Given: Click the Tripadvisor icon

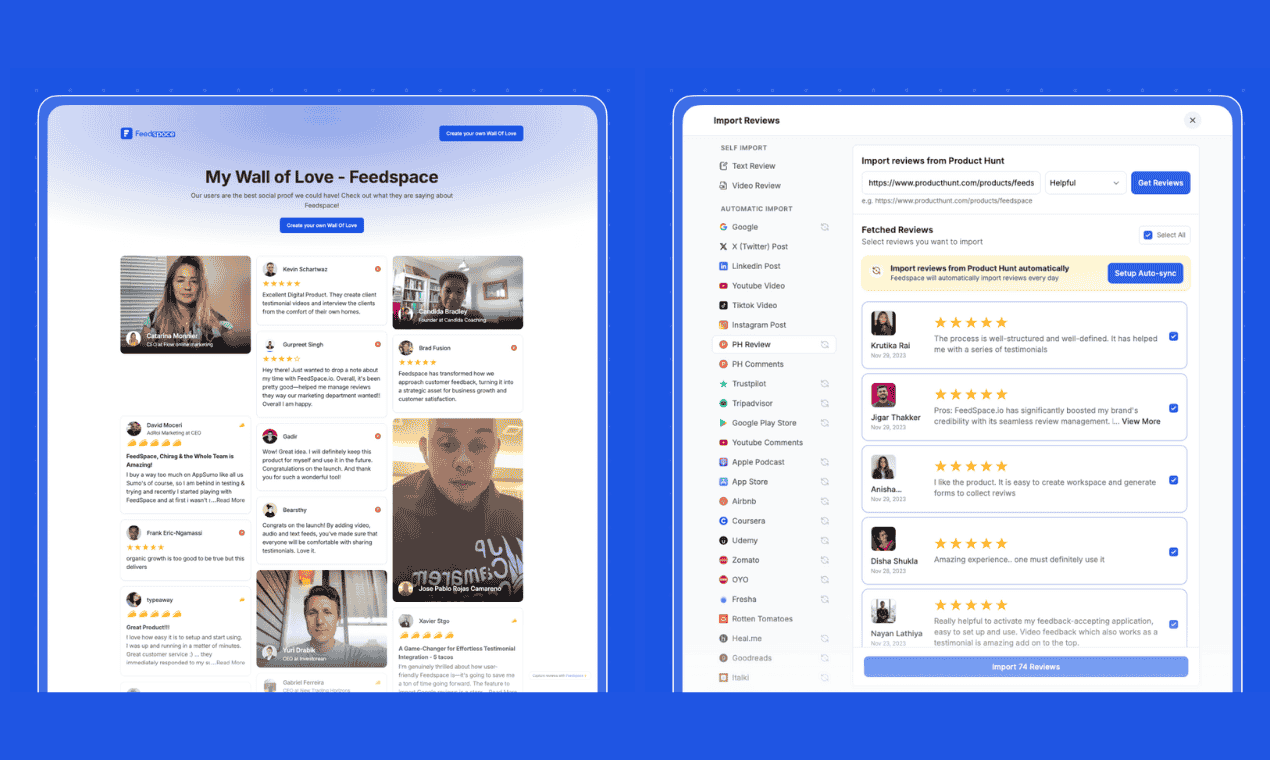Looking at the screenshot, I should point(723,403).
